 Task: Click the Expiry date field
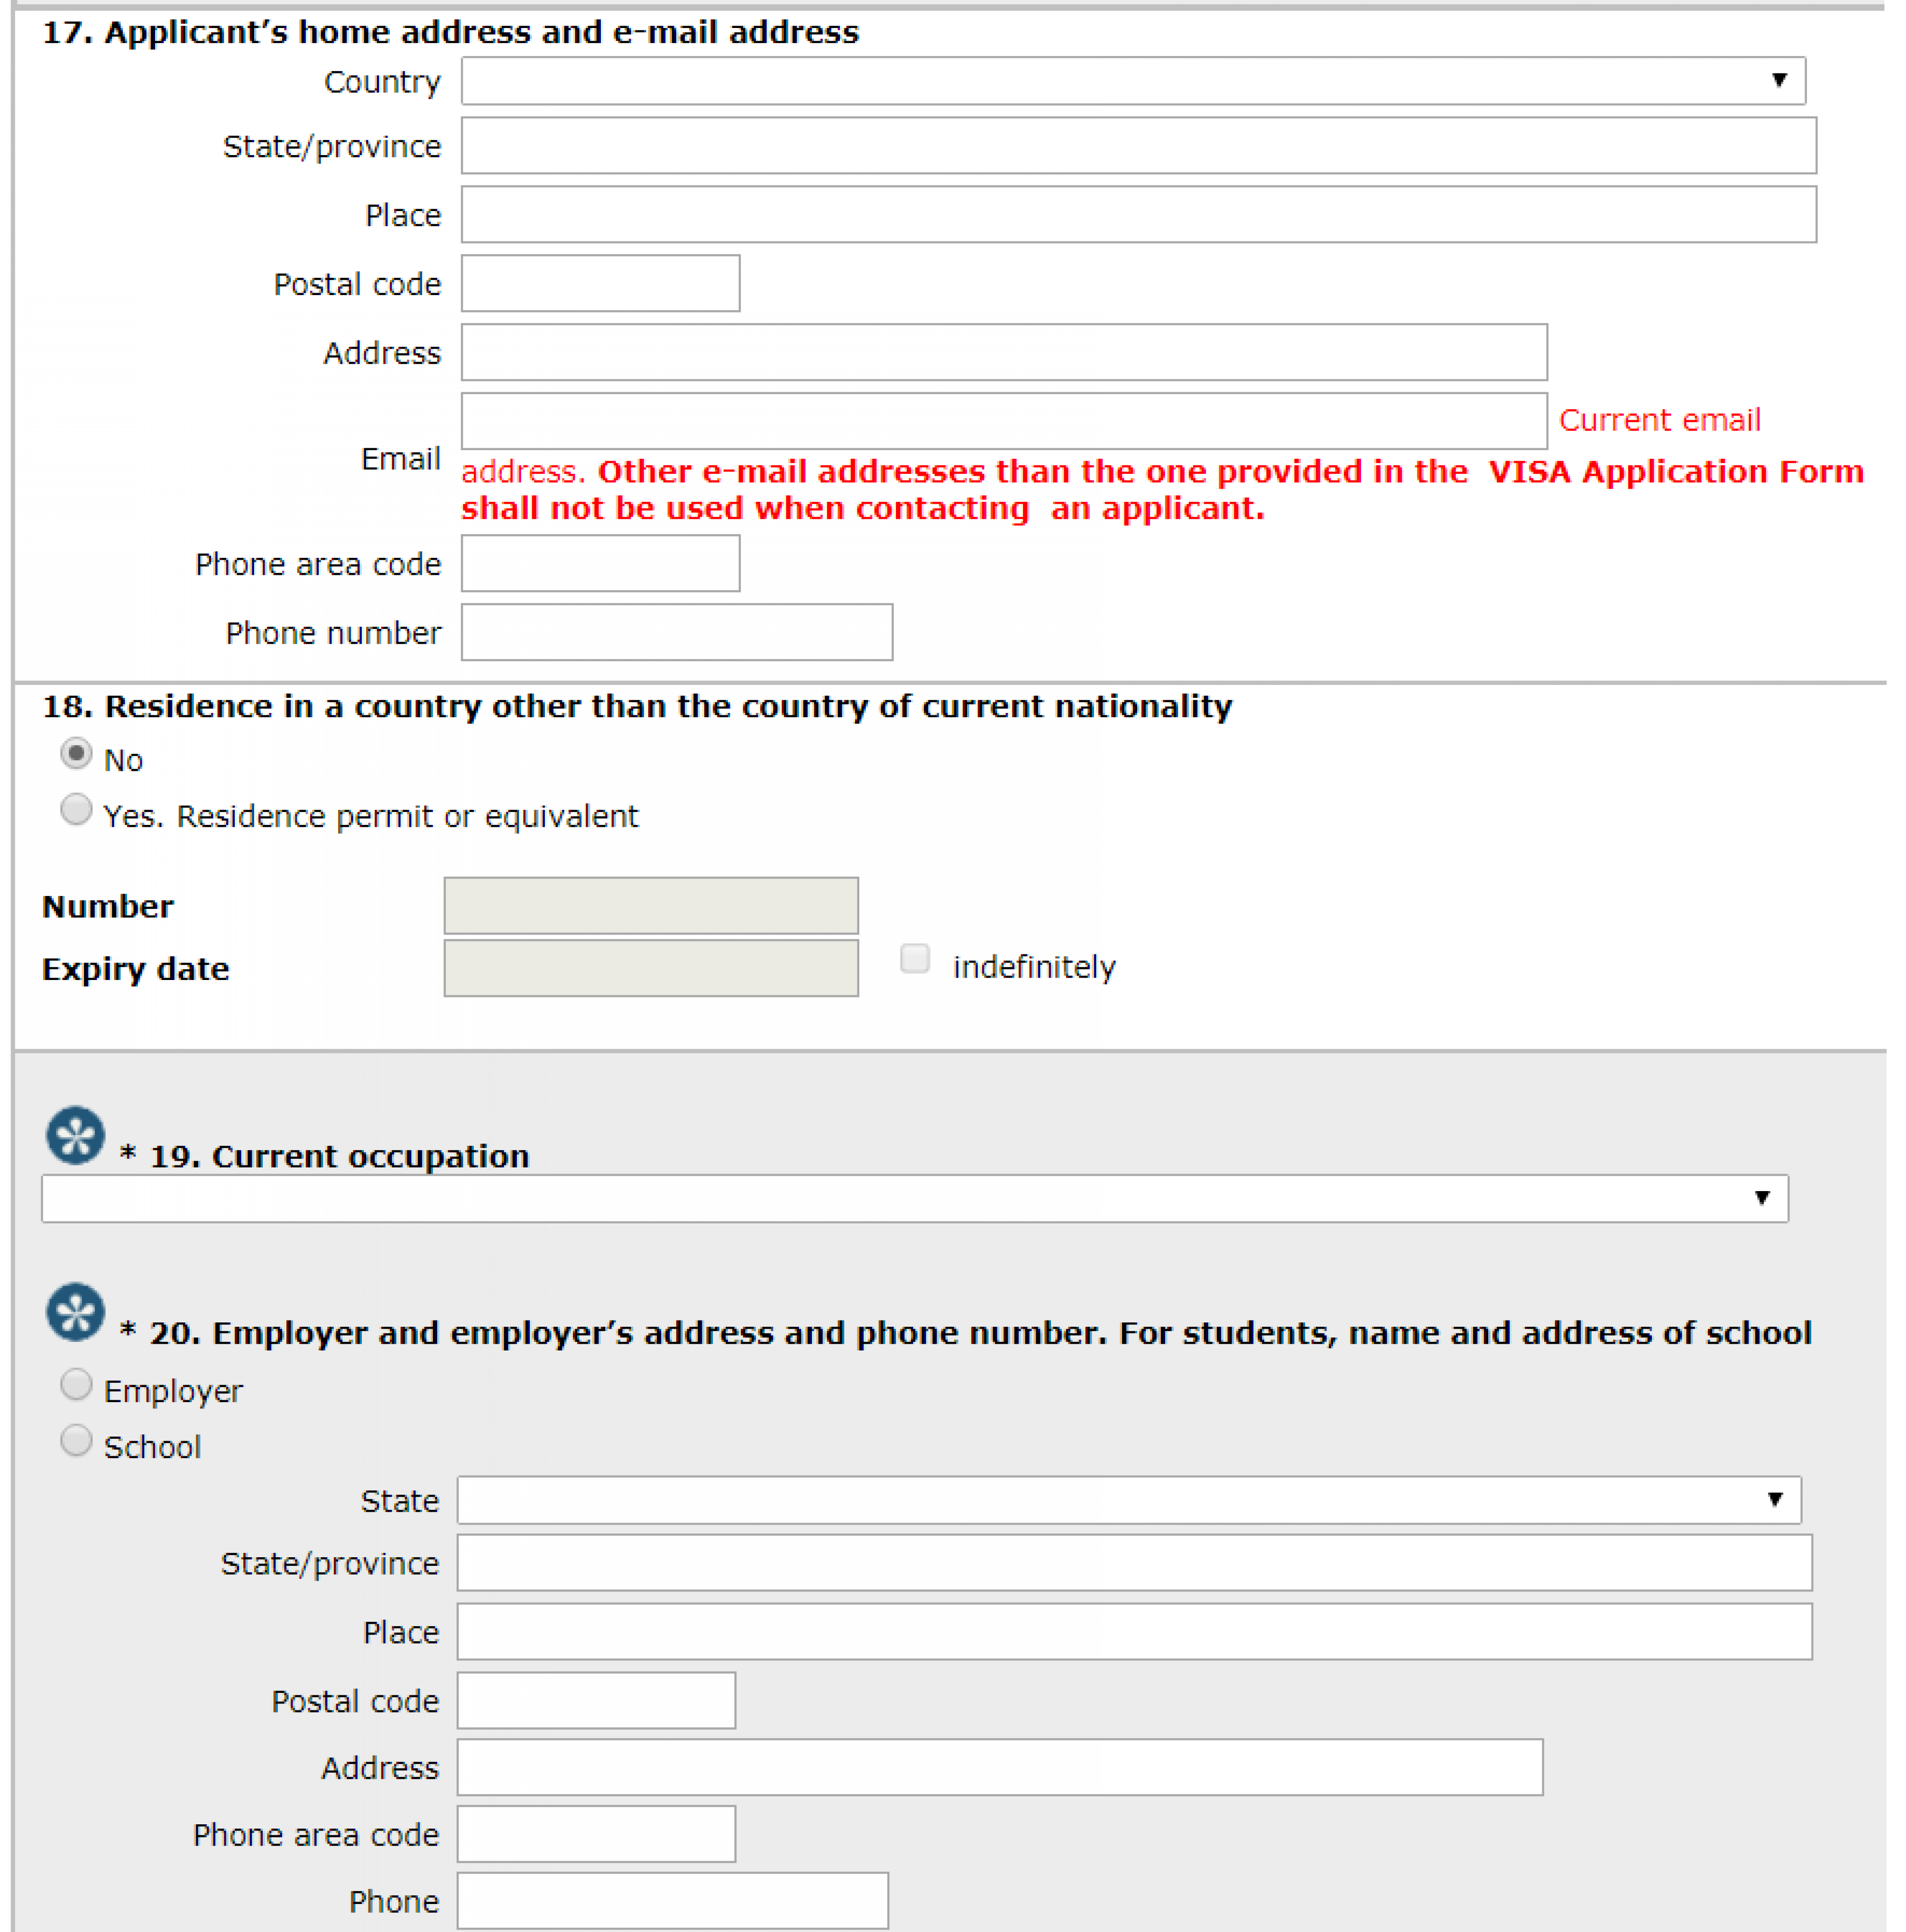[650, 968]
